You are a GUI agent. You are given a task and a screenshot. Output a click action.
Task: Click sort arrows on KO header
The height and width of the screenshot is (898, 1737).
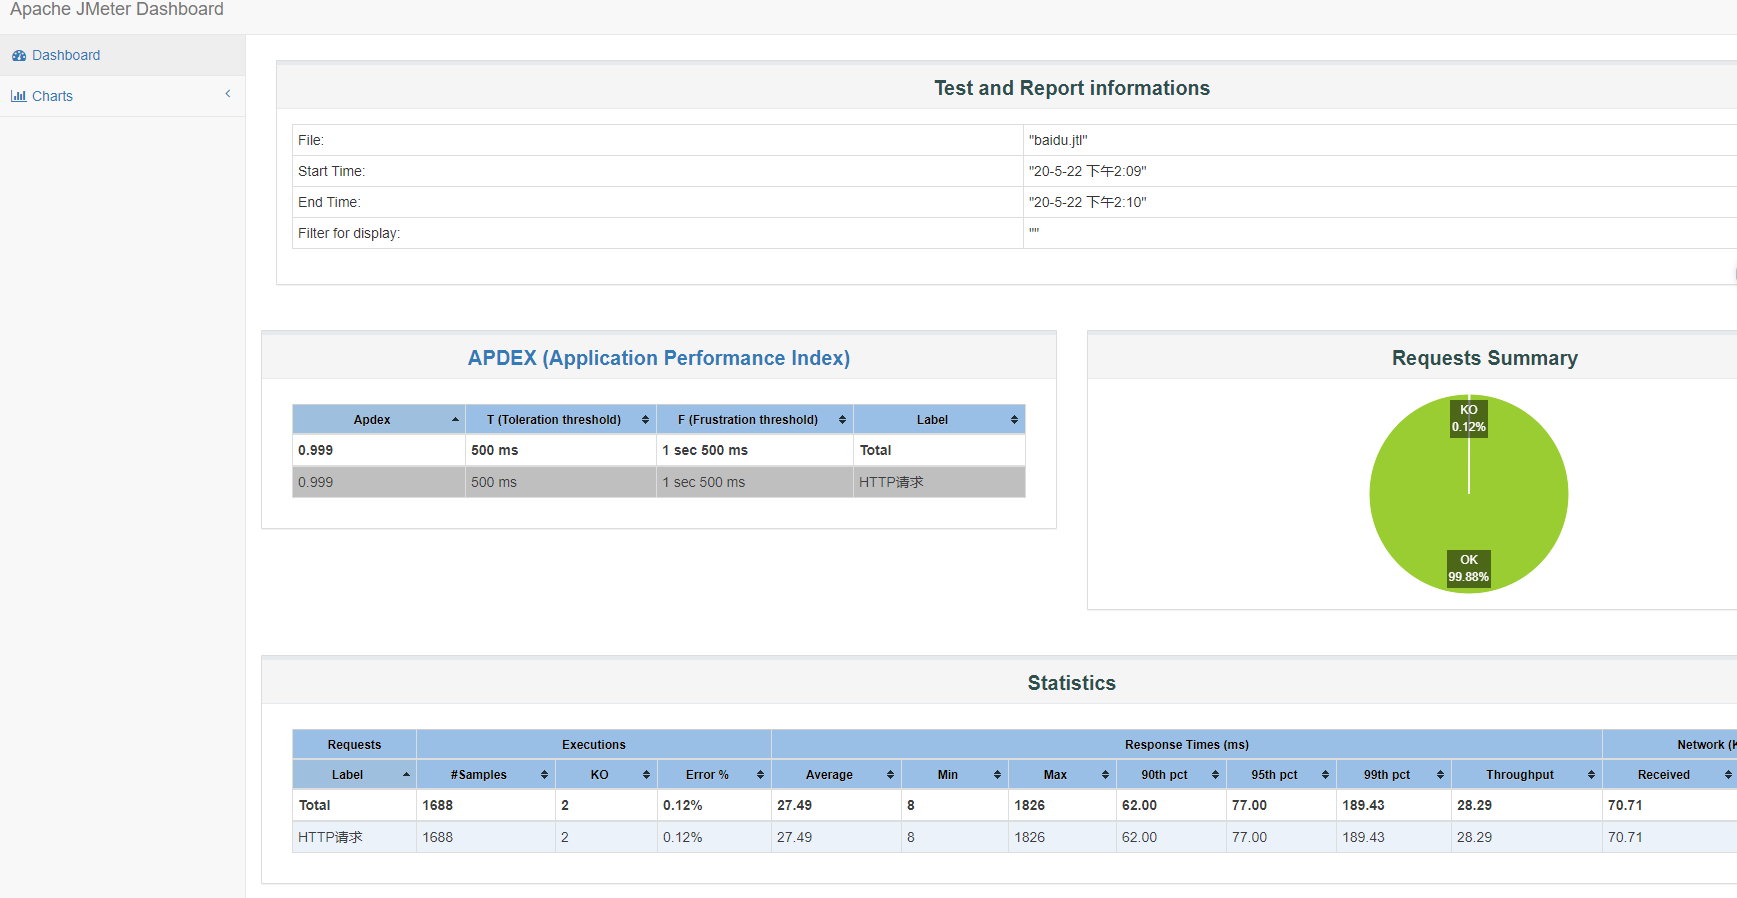pos(647,775)
